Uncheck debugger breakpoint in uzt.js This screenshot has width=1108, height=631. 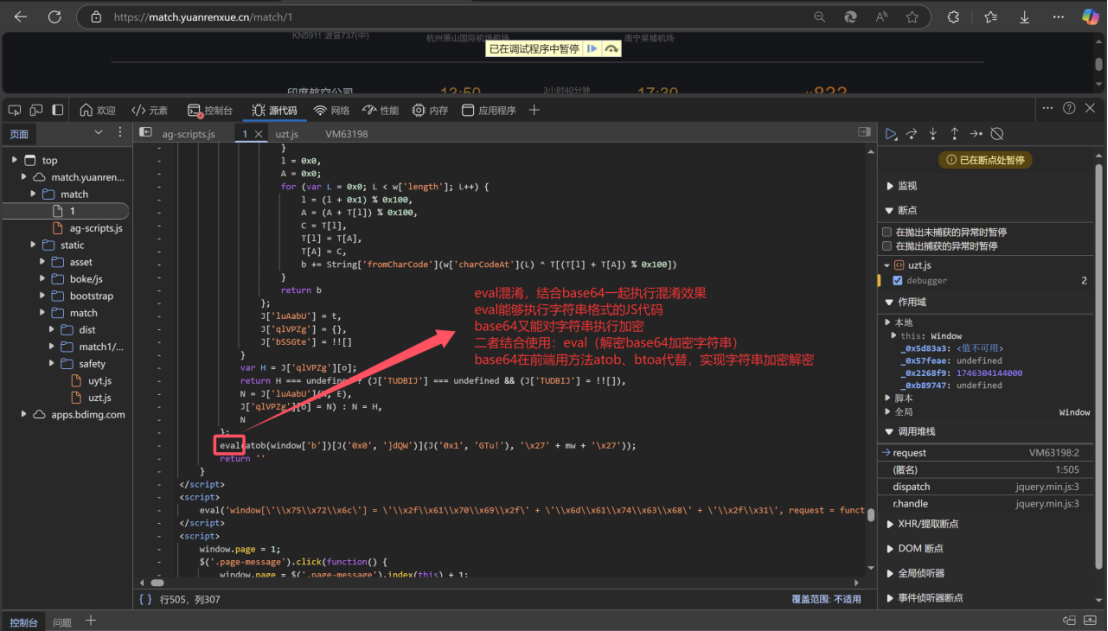click(897, 281)
